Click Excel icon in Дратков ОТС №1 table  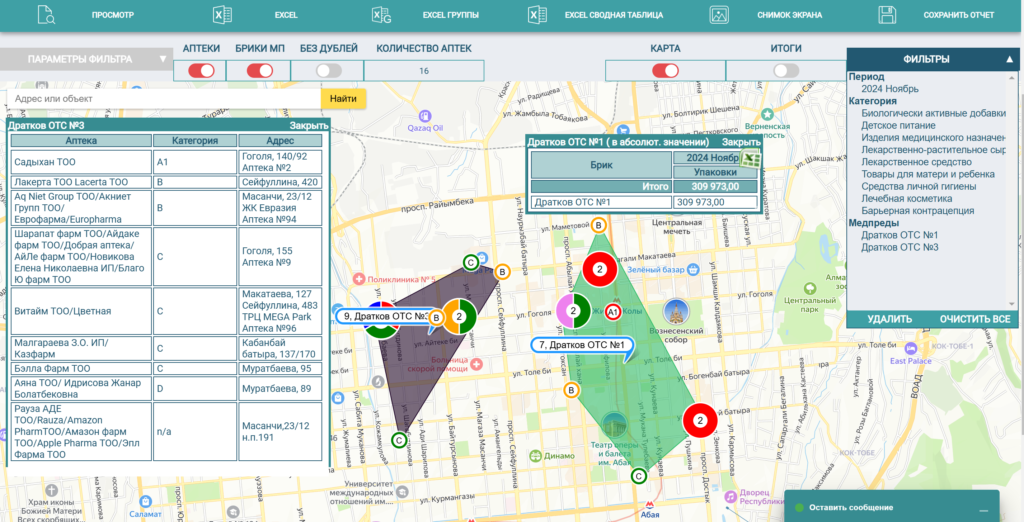(x=751, y=158)
